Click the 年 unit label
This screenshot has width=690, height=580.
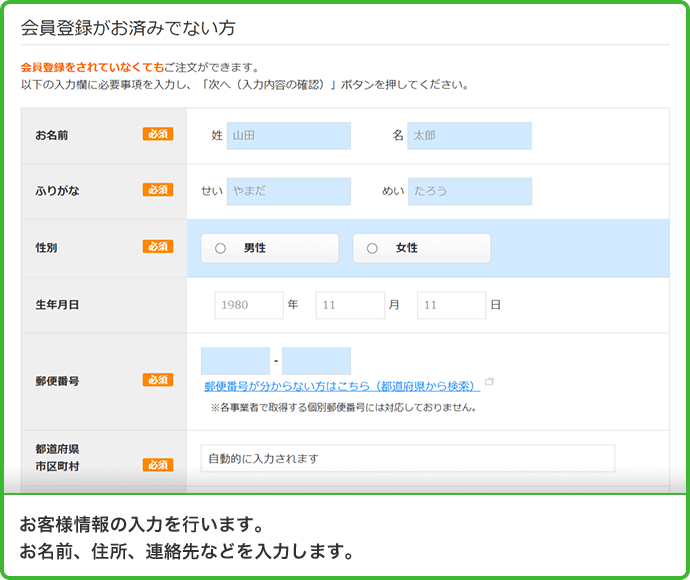pyautogui.click(x=293, y=305)
